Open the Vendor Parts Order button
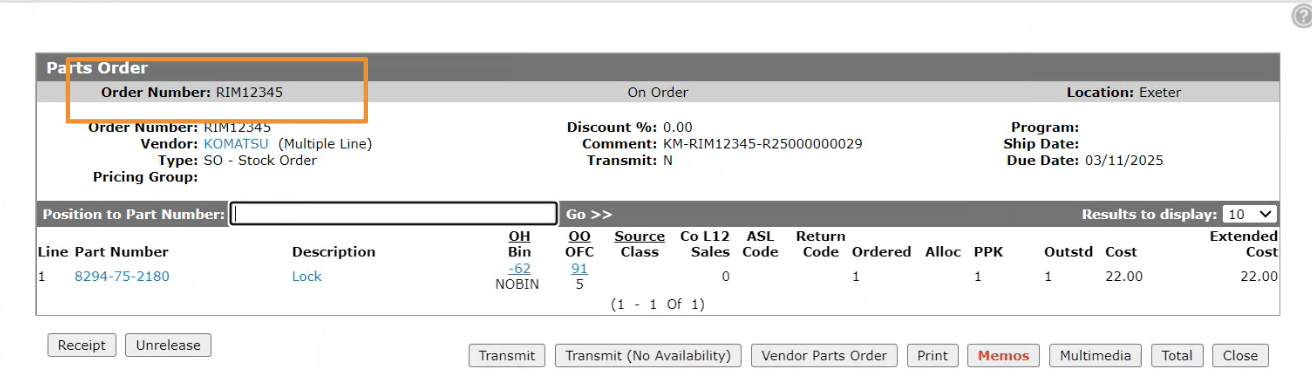Image resolution: width=1312 pixels, height=392 pixels. click(824, 355)
